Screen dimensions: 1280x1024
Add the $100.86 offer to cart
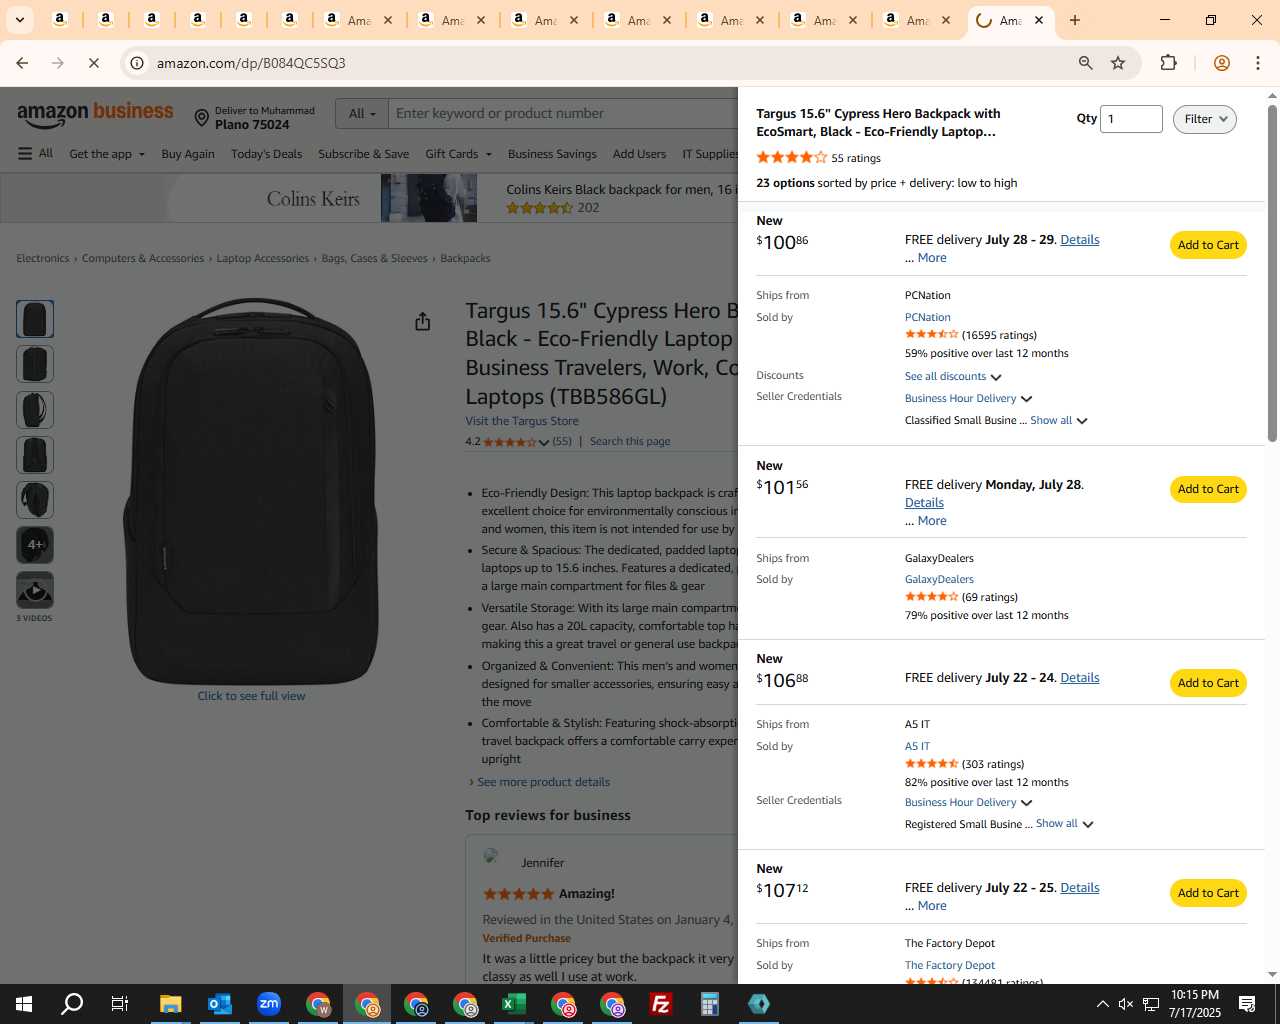coord(1208,245)
